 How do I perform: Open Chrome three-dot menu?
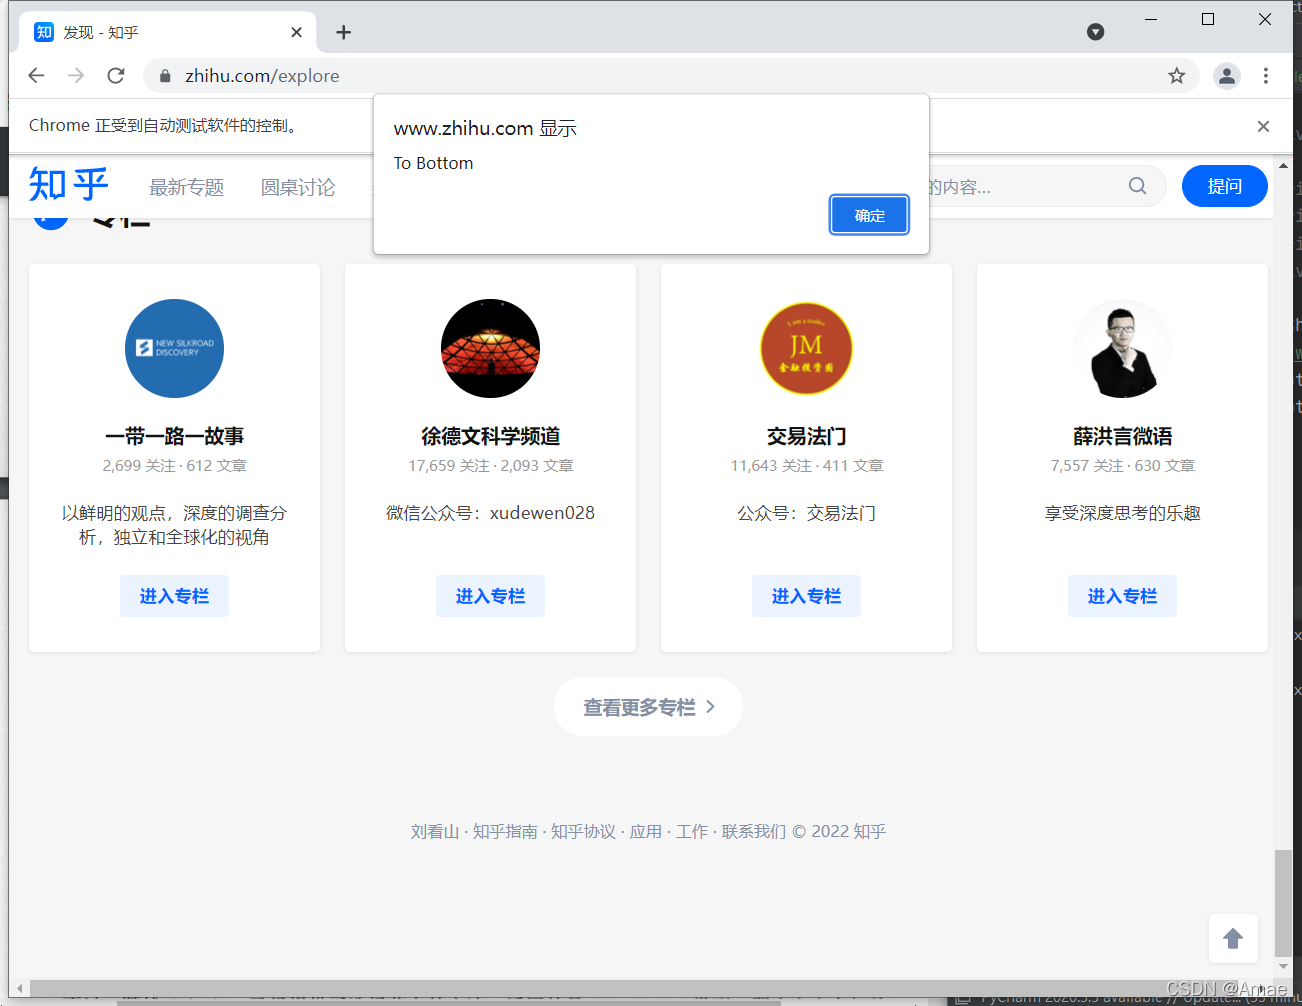pyautogui.click(x=1265, y=76)
